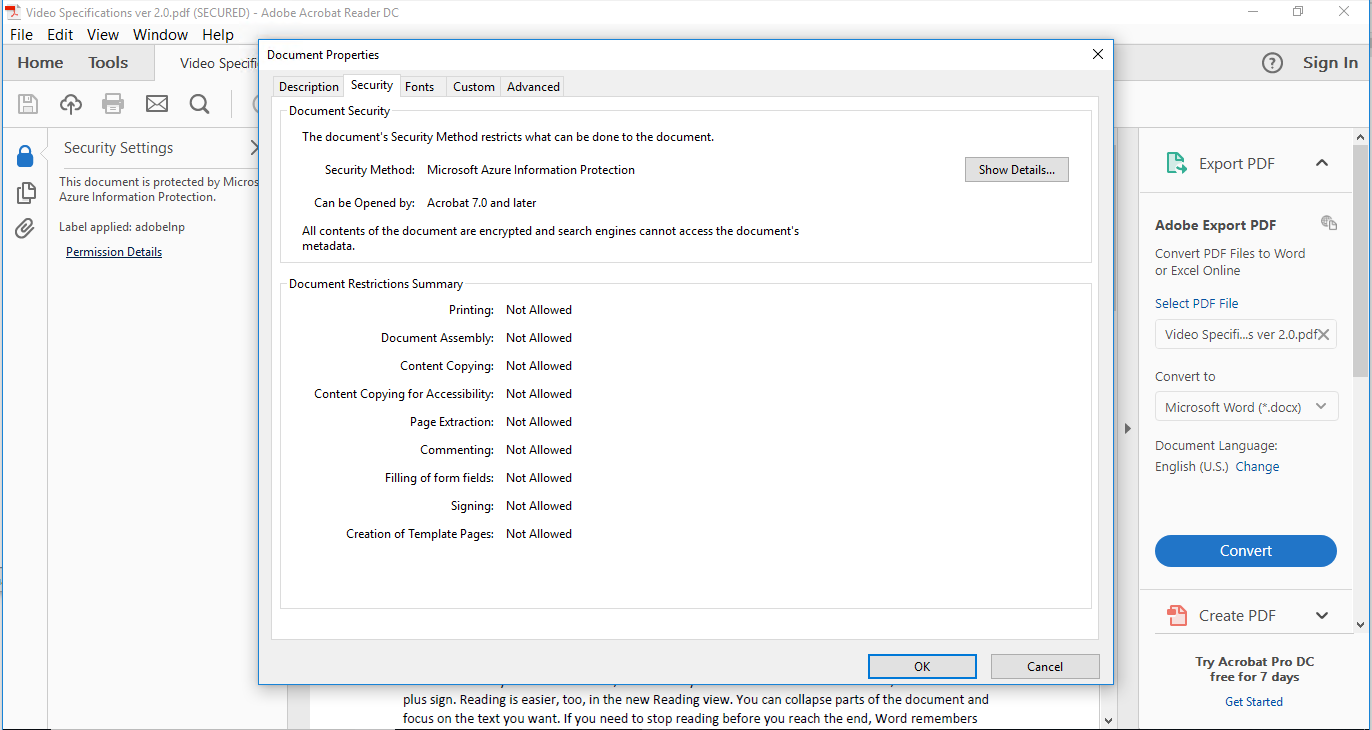The image size is (1372, 730).
Task: Open the Page Thumbnails panel icon
Action: (25, 192)
